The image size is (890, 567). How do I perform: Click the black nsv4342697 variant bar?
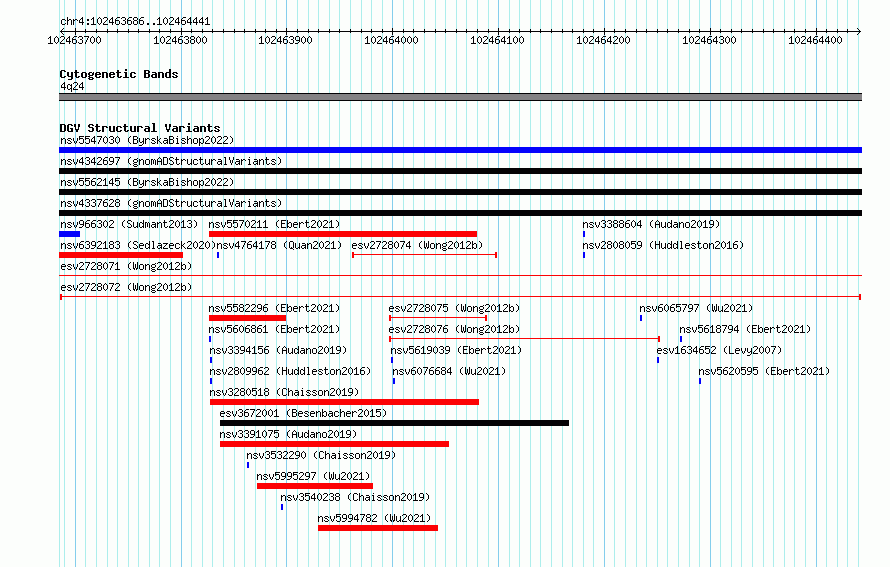pyautogui.click(x=460, y=171)
